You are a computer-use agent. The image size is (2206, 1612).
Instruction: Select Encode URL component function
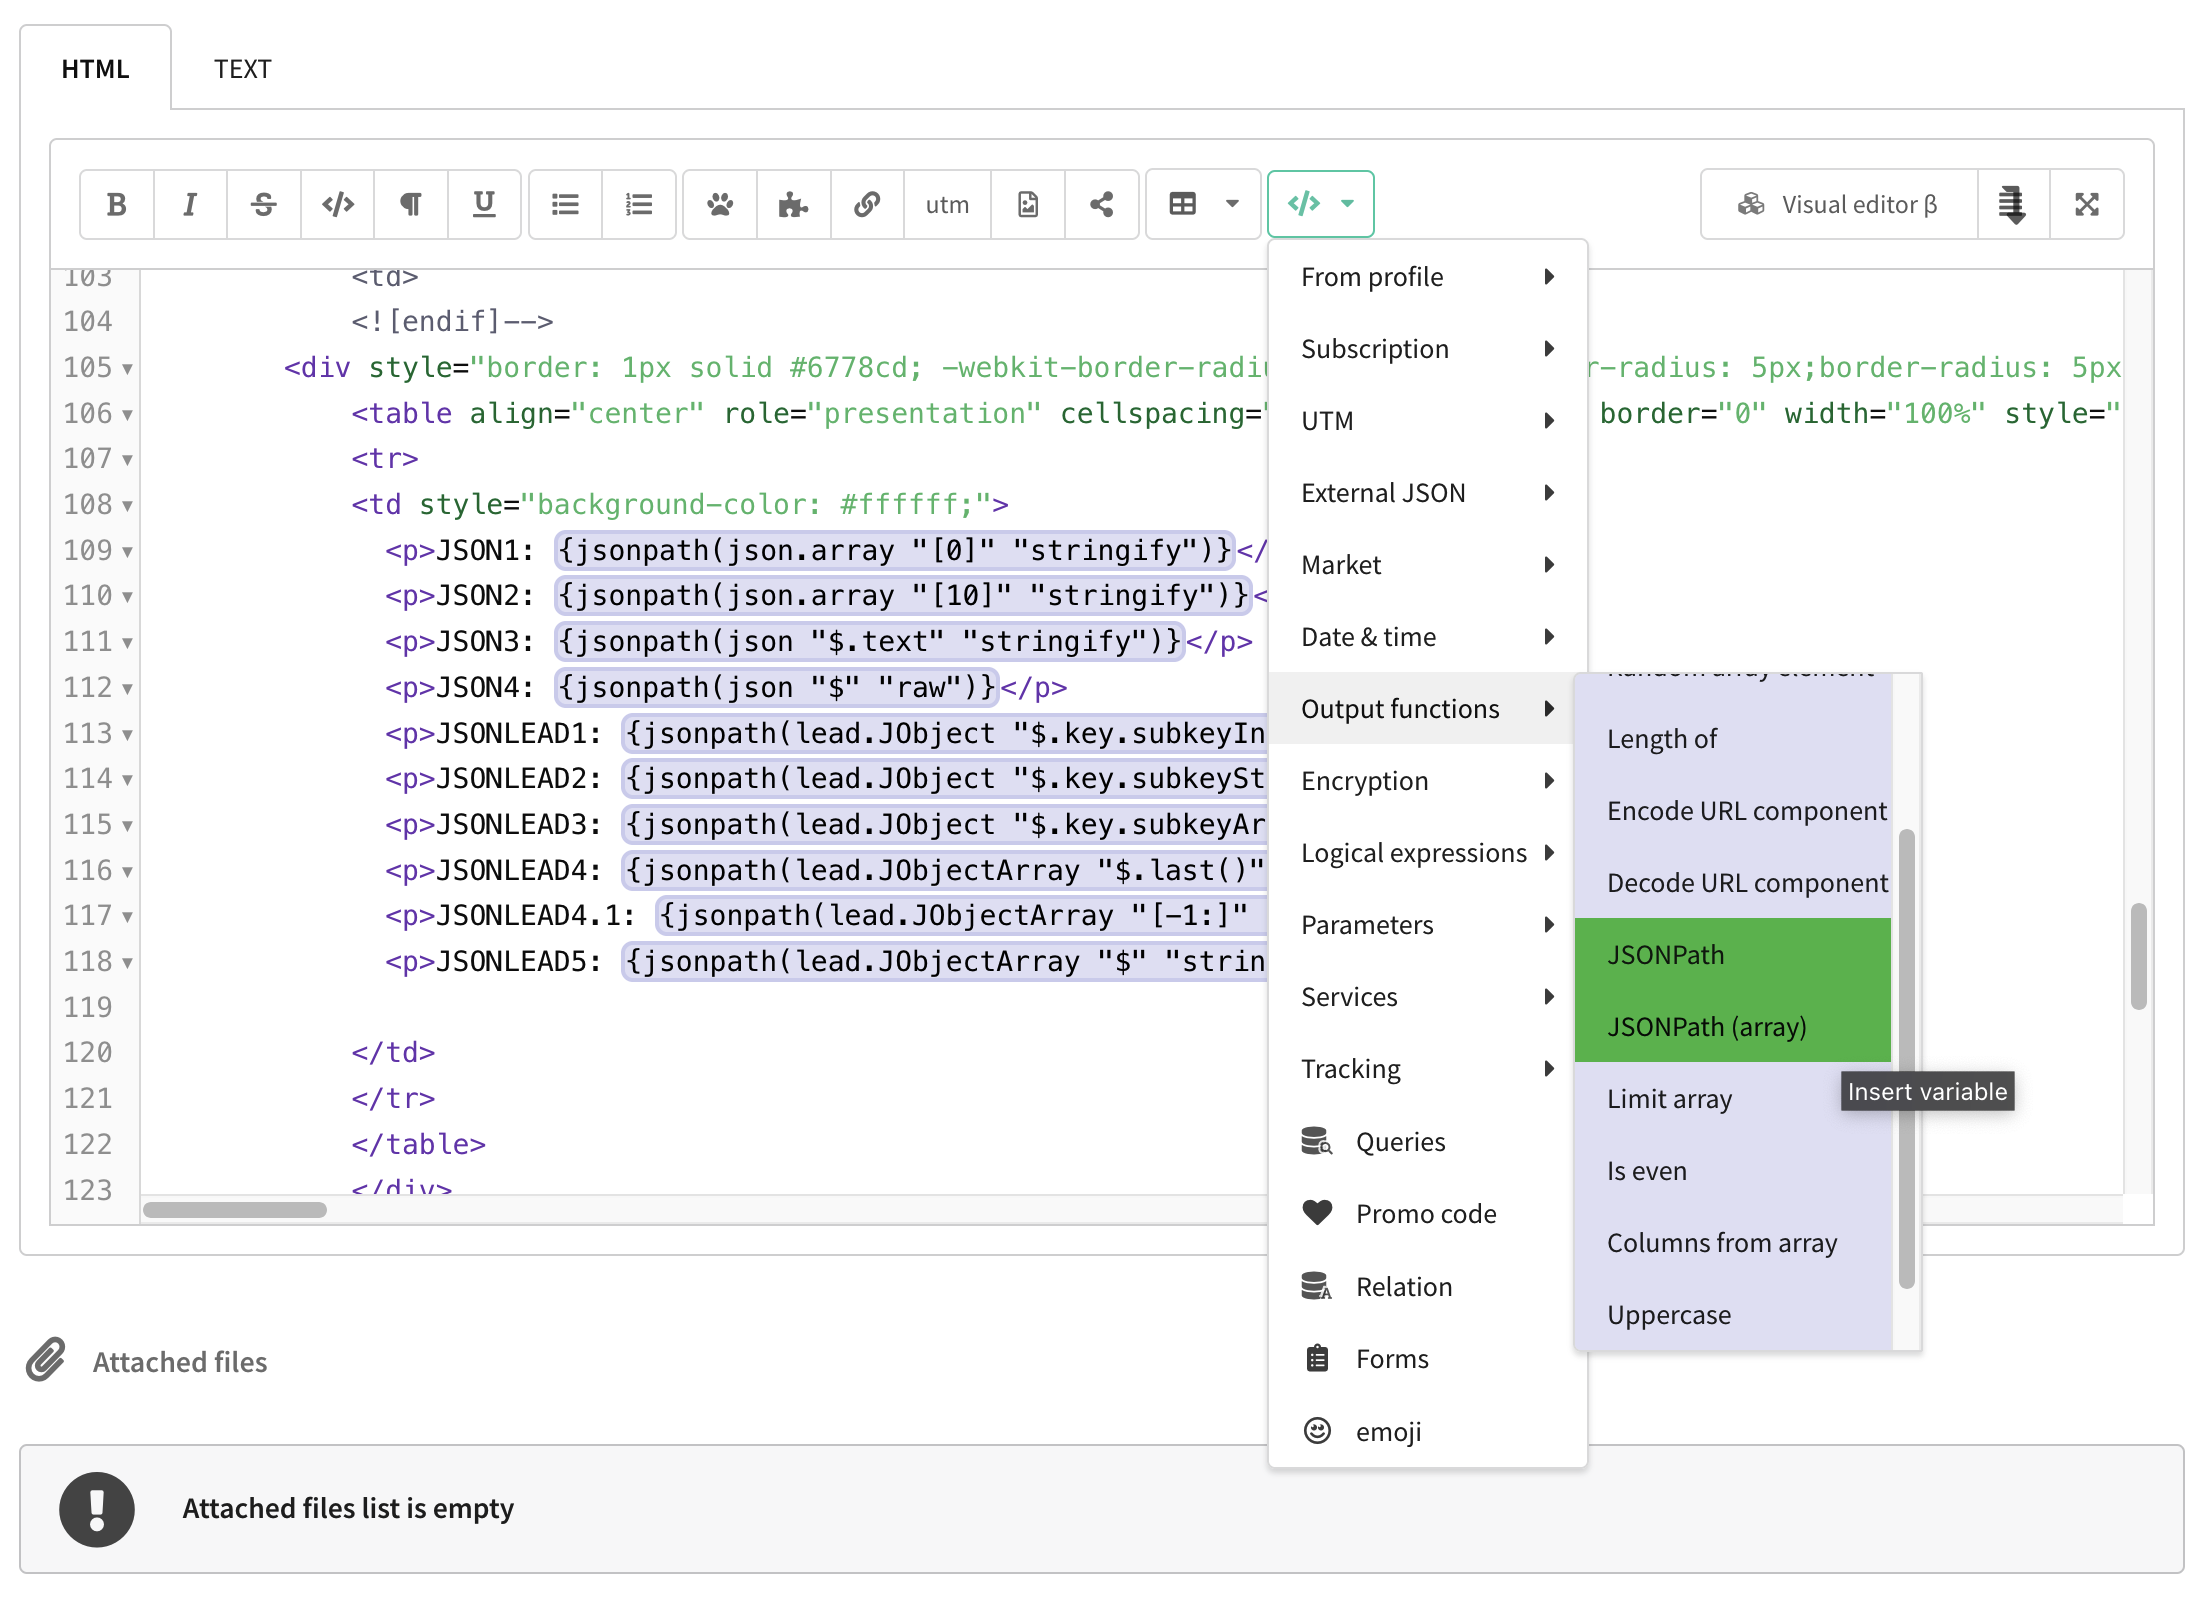pos(1733,811)
